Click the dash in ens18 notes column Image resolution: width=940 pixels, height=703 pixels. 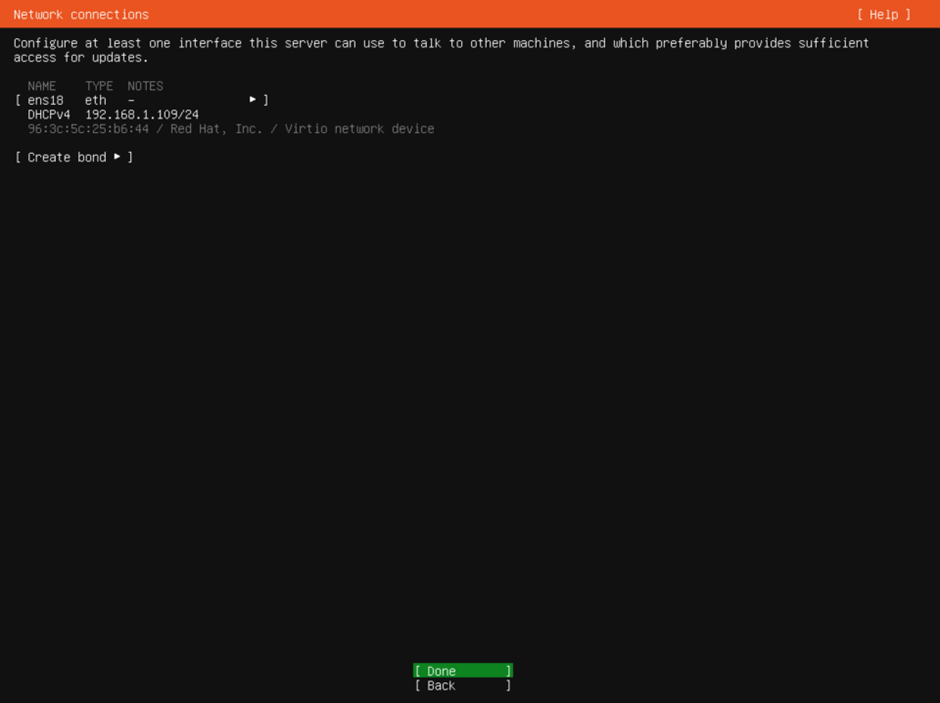click(x=131, y=100)
